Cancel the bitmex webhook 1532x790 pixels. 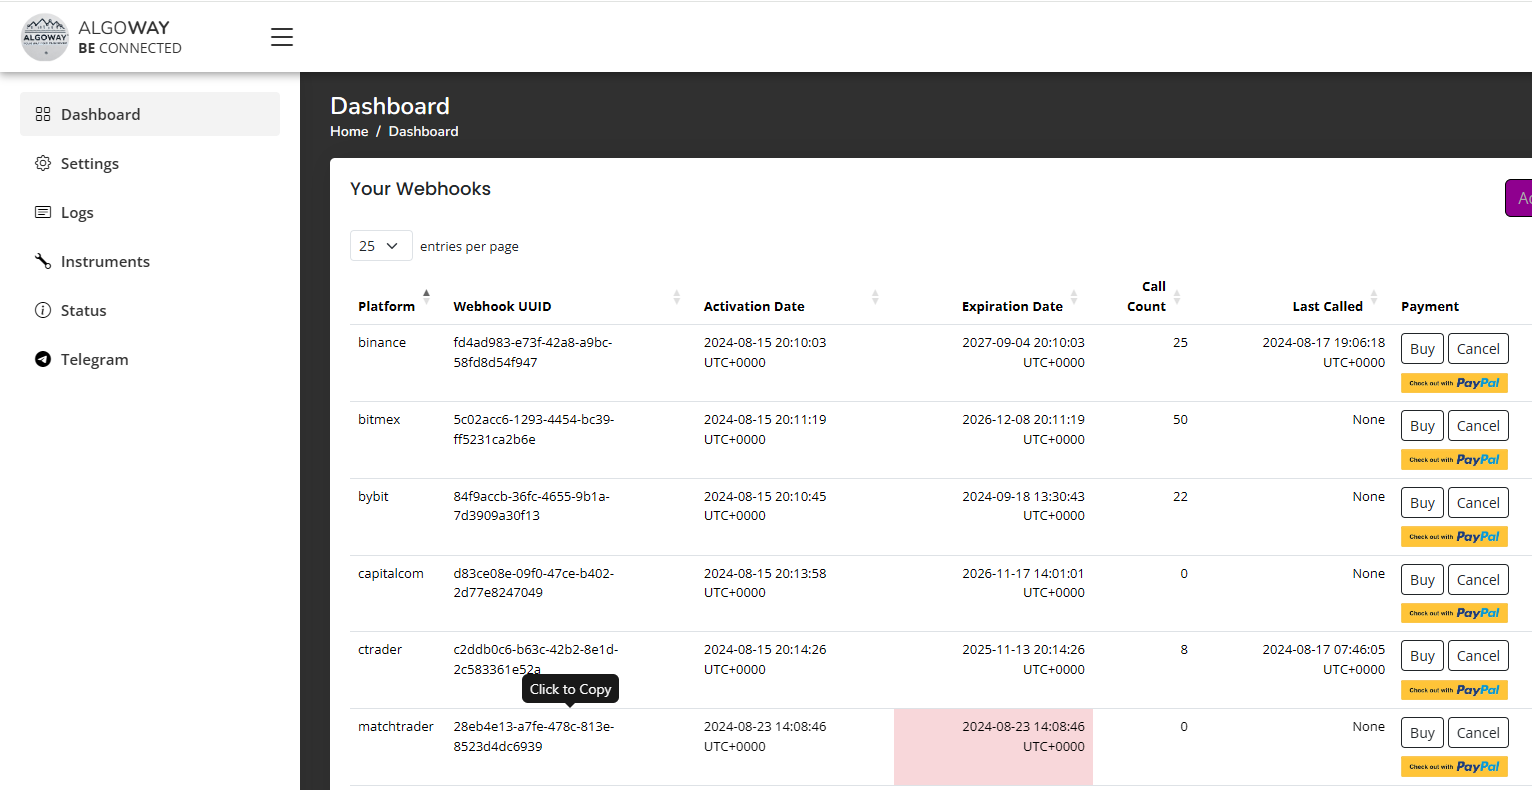tap(1478, 426)
